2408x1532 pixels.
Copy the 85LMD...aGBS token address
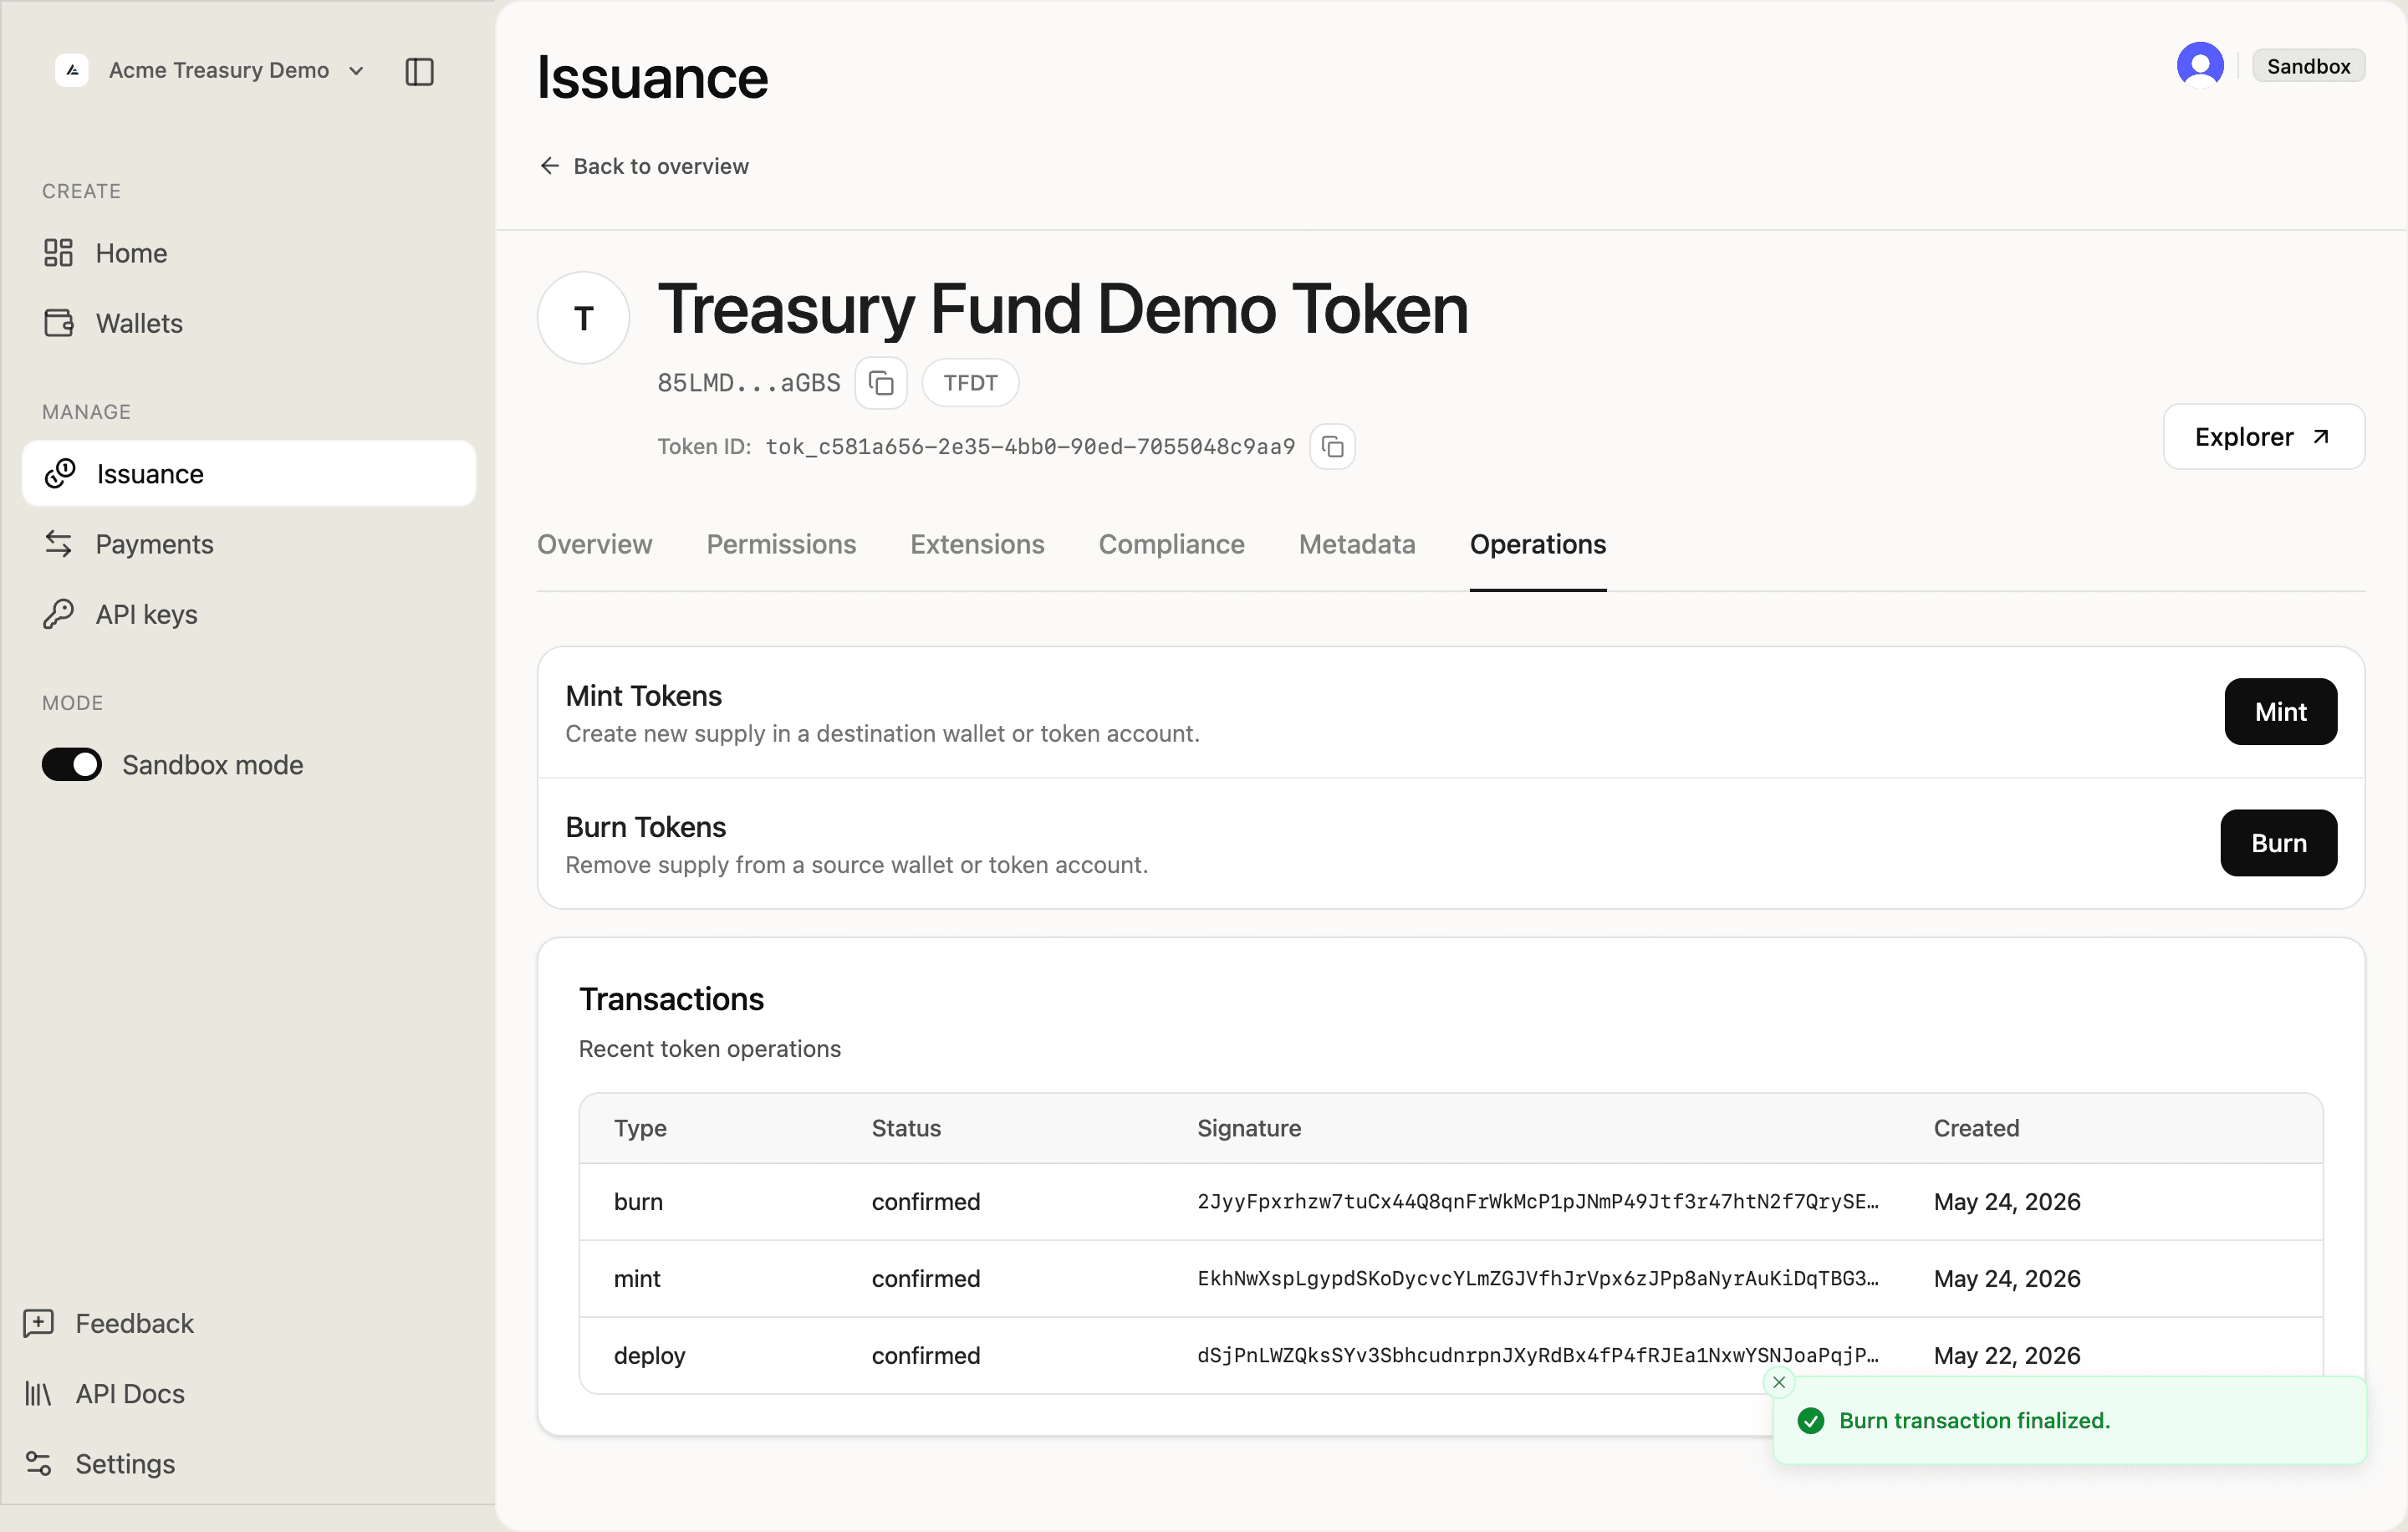[881, 383]
